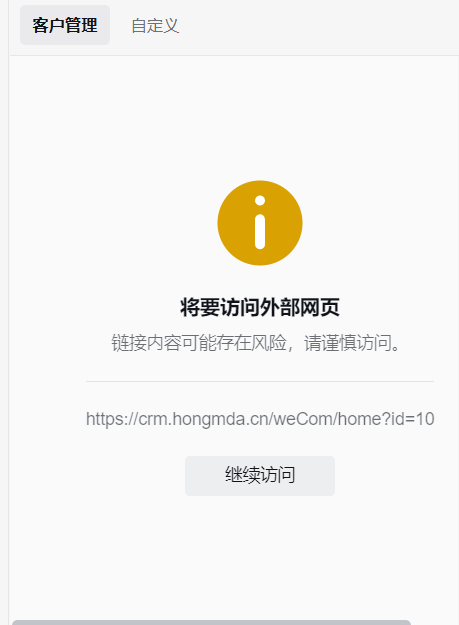Viewport: 459px width, 625px height.
Task: Click the empty tab bar area beside 自定义
Action: click(319, 26)
